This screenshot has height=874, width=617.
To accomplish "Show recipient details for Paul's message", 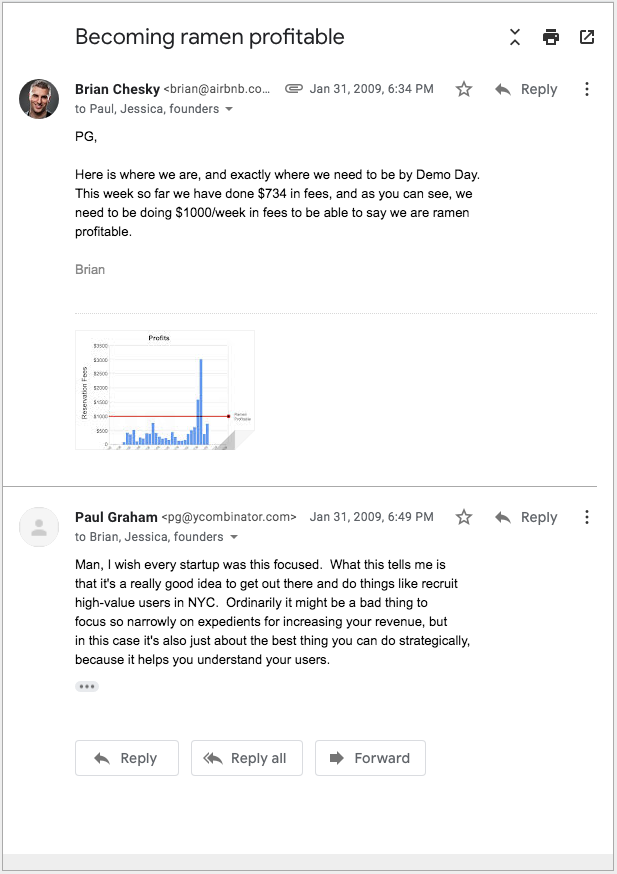I will coord(234,537).
